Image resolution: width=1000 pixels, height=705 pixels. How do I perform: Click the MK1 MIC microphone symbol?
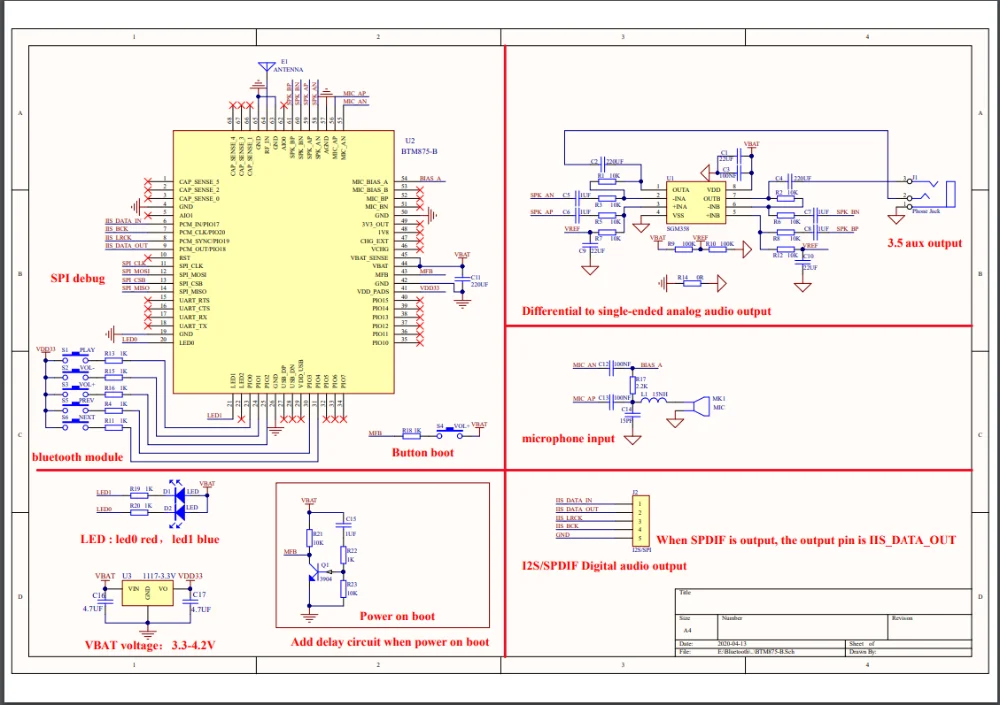tap(702, 406)
